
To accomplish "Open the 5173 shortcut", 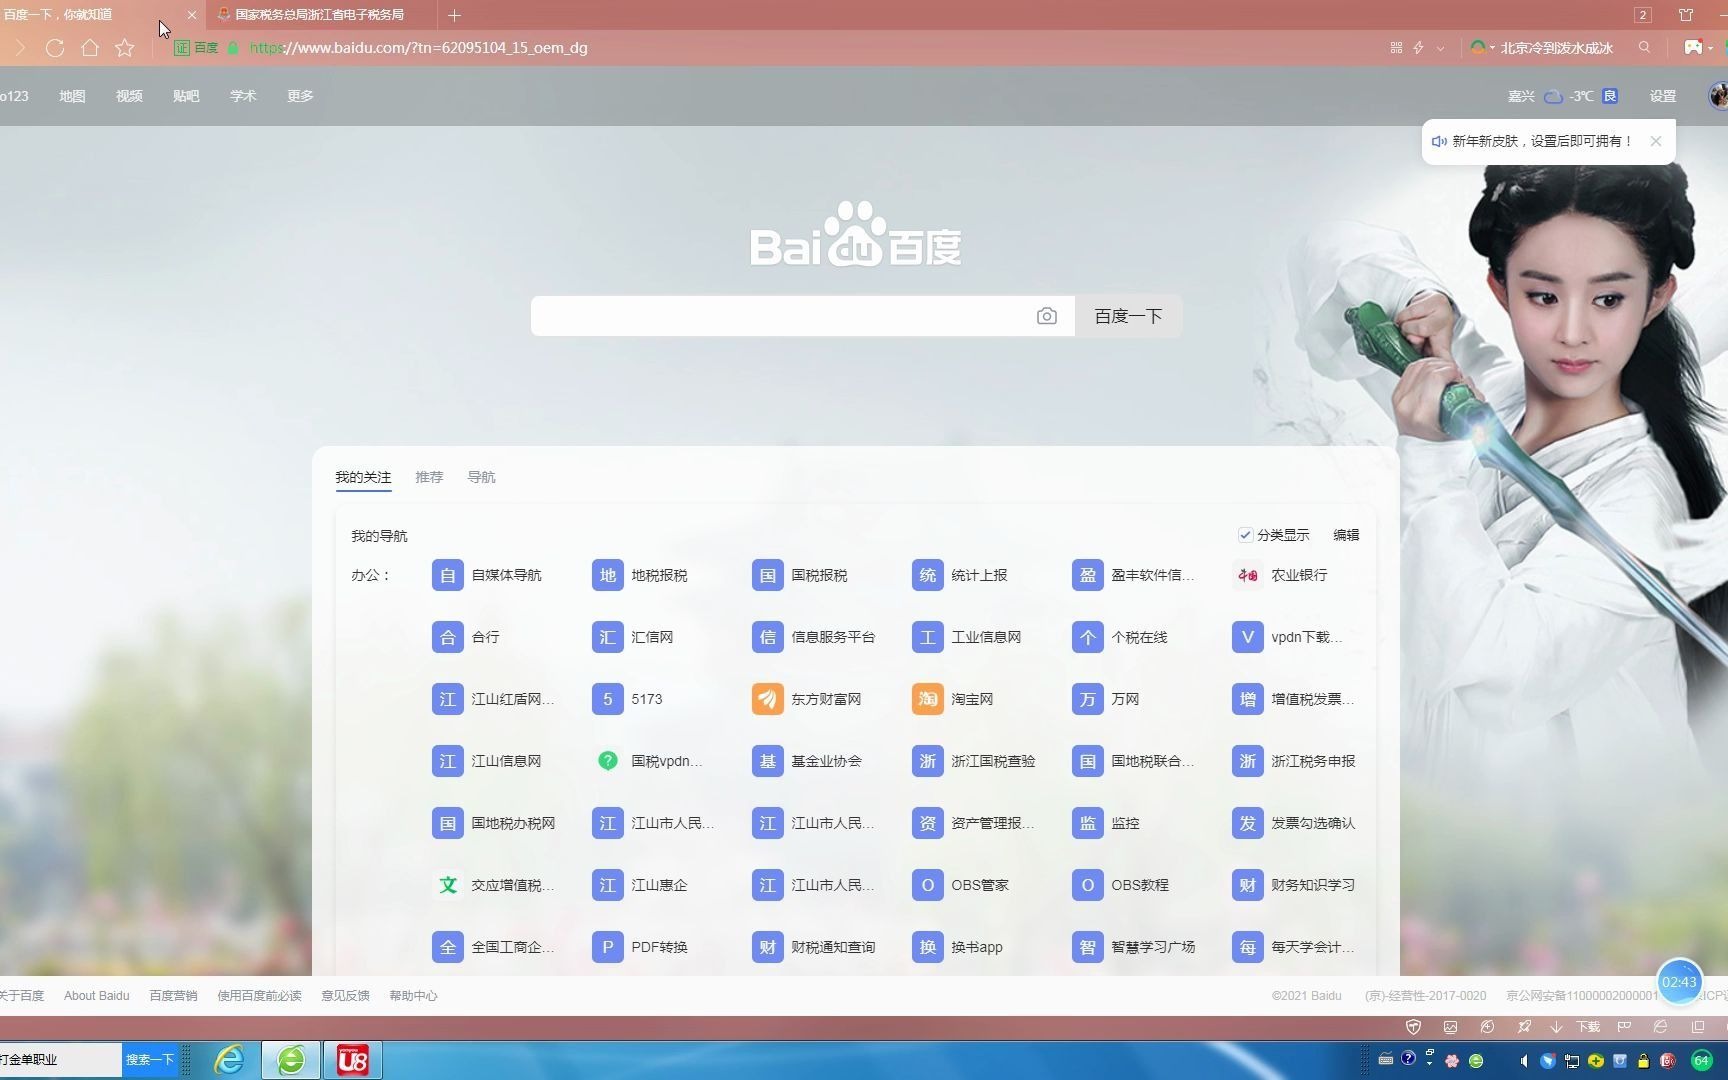I will point(628,699).
